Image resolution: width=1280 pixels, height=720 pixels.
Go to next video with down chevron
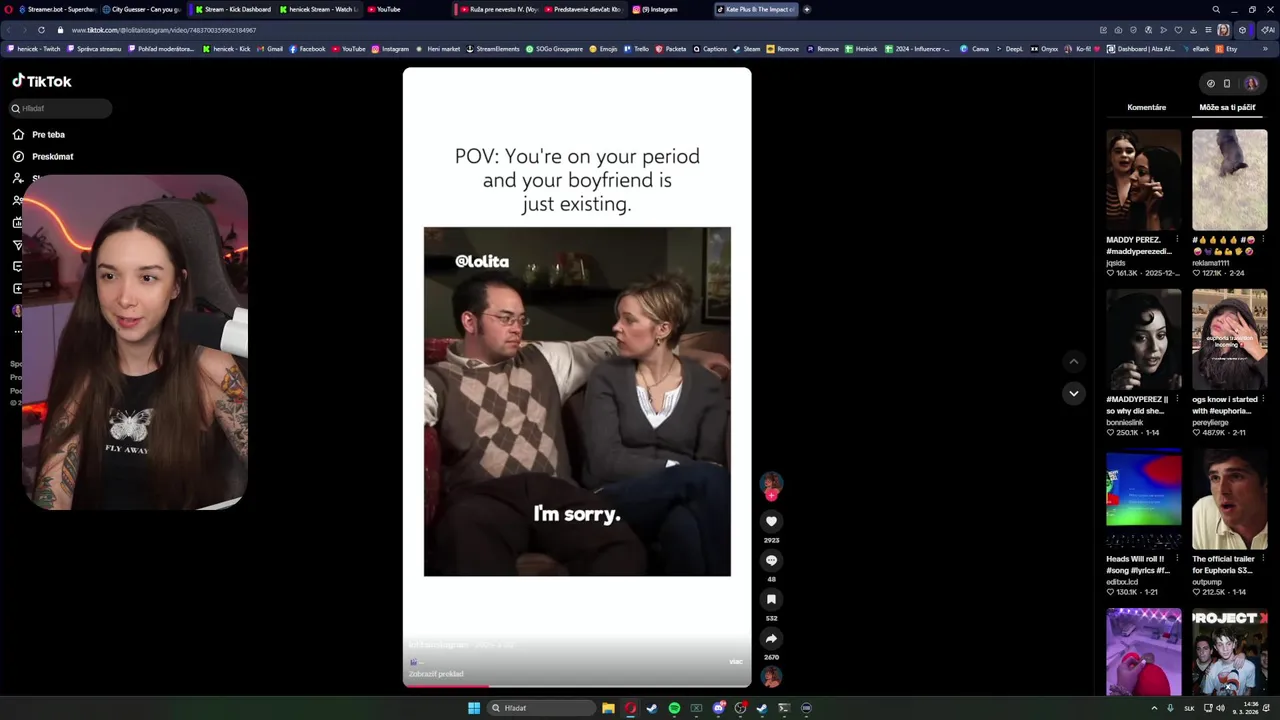(1073, 393)
